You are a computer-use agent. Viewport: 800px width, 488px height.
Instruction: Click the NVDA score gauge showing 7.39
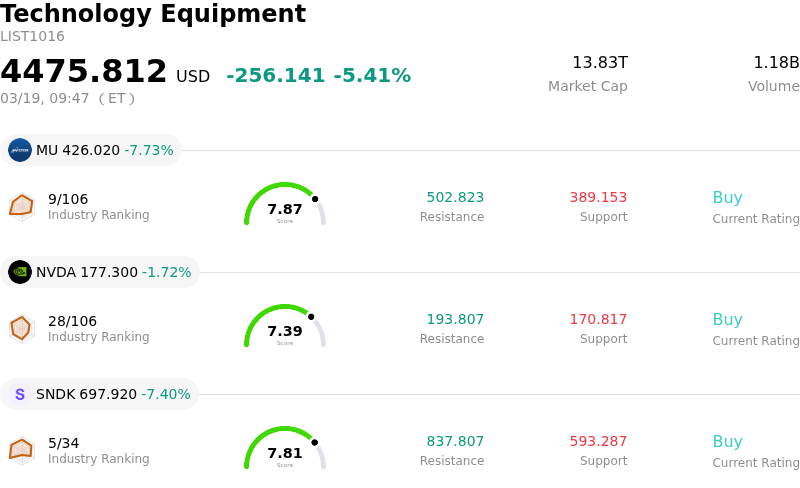285,328
